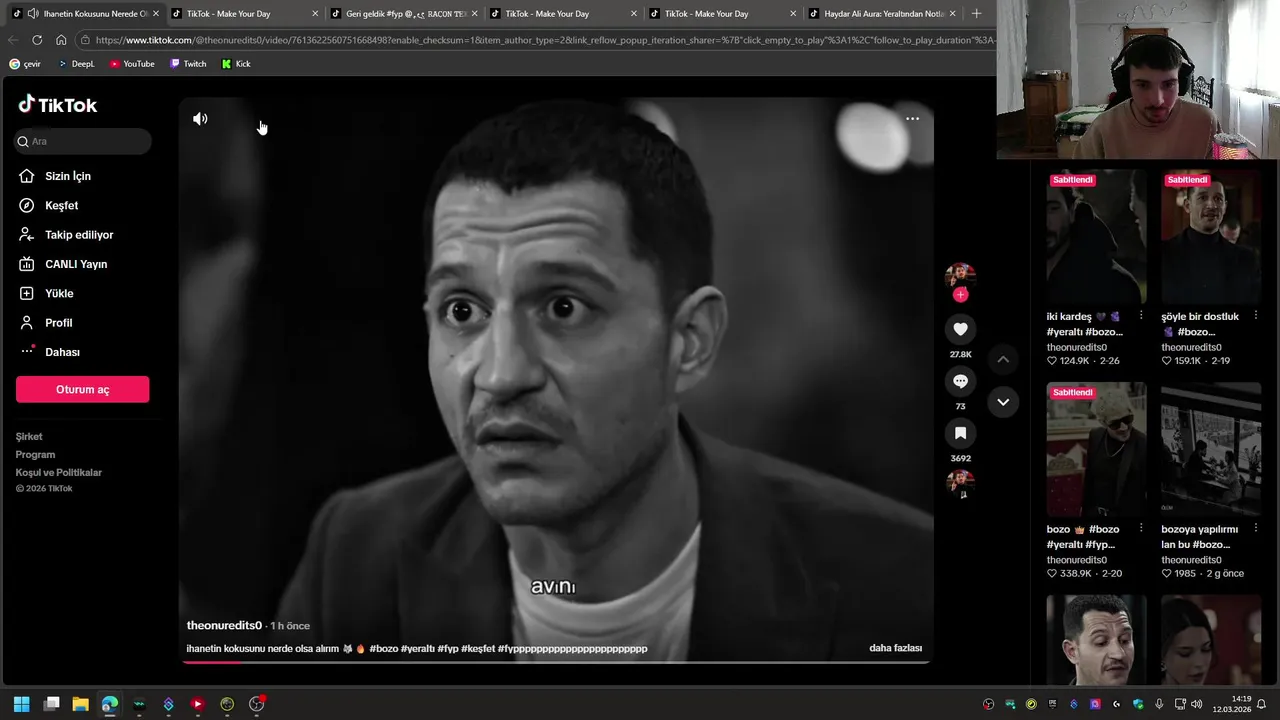Image resolution: width=1280 pixels, height=720 pixels.
Task: Open Twitch bookmark
Action: pos(188,64)
